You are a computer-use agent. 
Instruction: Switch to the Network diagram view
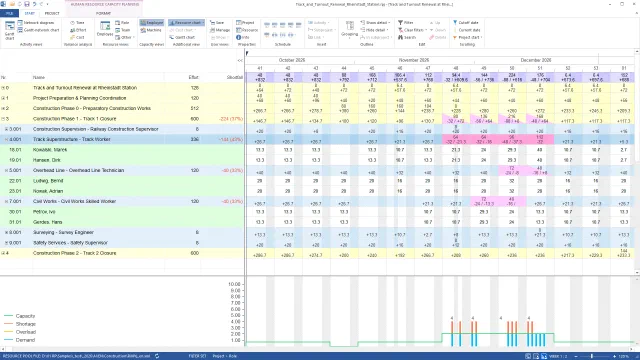click(35, 23)
